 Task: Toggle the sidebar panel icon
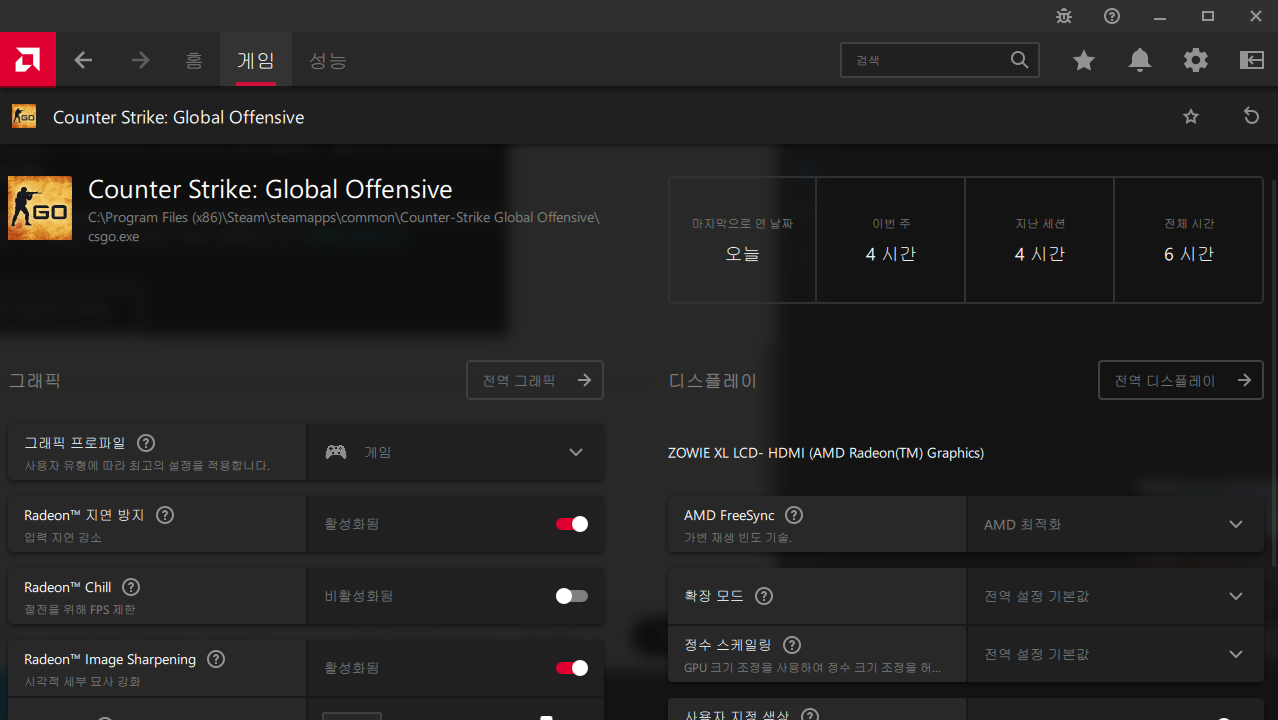tap(1252, 60)
